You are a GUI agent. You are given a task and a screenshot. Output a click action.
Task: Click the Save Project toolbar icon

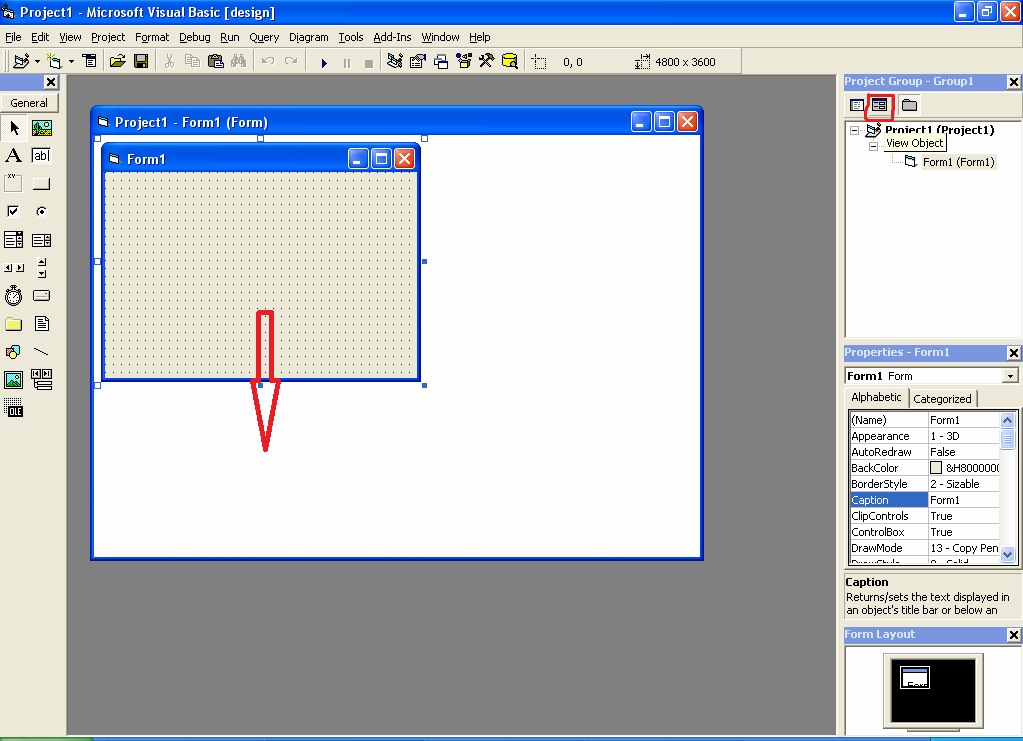coord(140,61)
